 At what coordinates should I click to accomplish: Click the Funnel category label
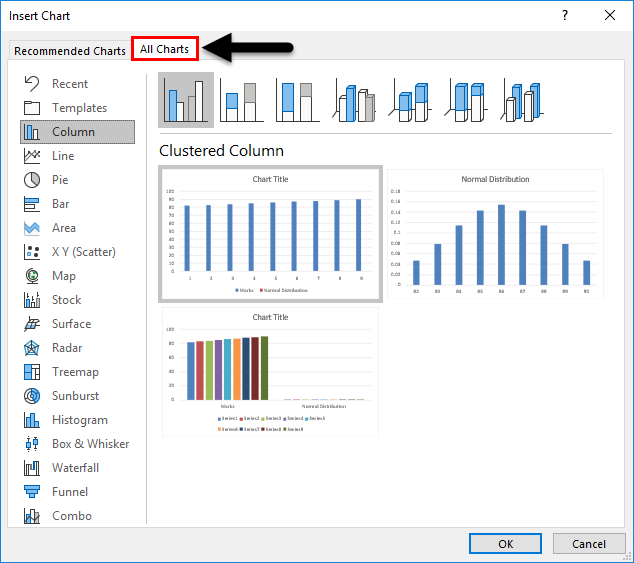[70, 492]
